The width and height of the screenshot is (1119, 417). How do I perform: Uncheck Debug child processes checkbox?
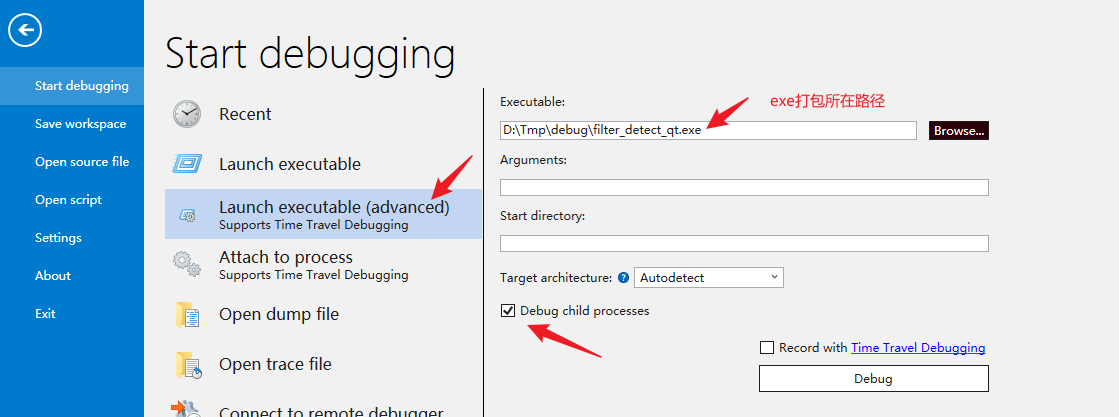(508, 311)
